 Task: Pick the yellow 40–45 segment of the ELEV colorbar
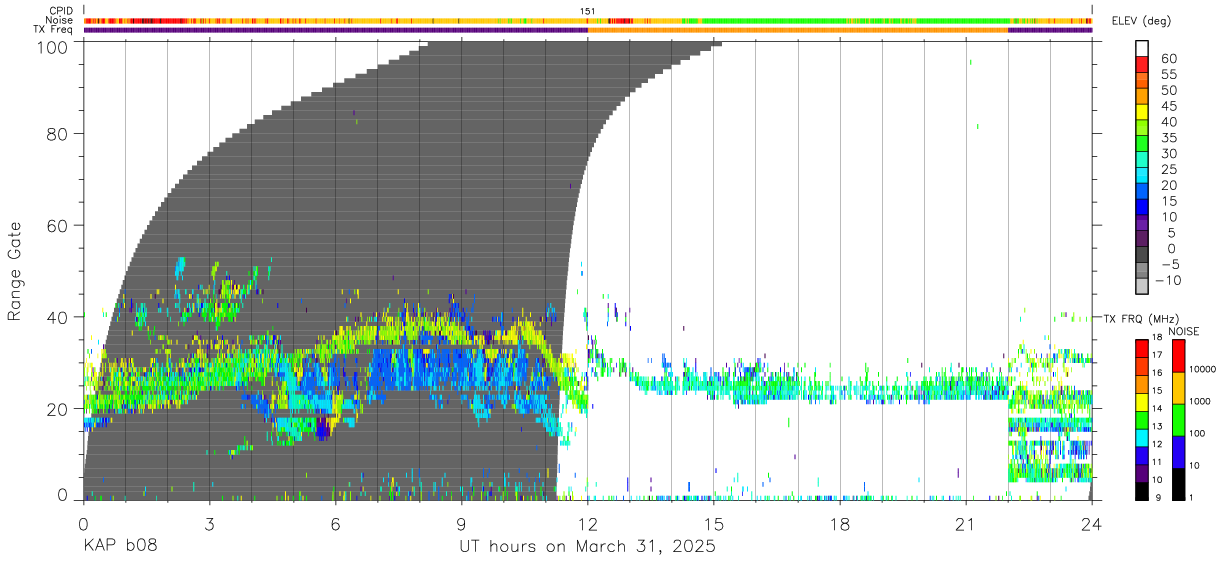(x=1142, y=113)
